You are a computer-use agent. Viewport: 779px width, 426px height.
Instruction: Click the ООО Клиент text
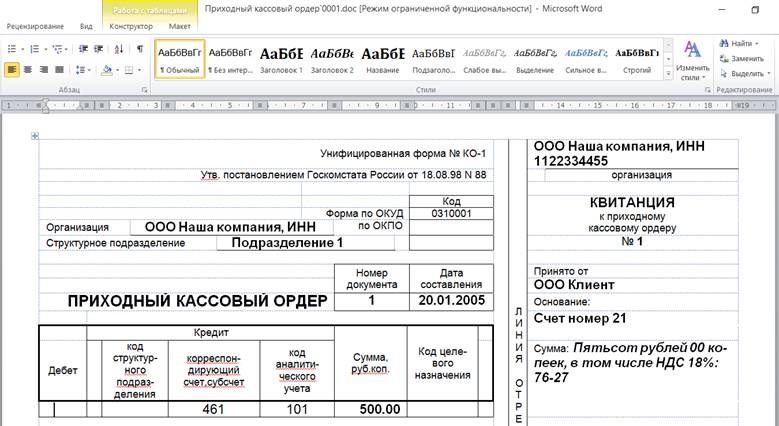point(574,285)
